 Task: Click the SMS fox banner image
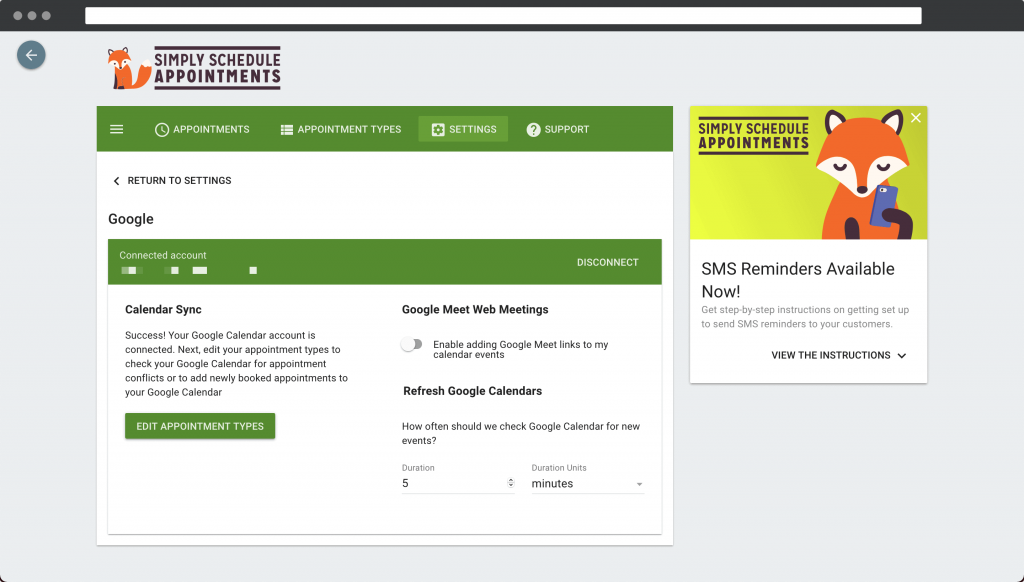[808, 173]
